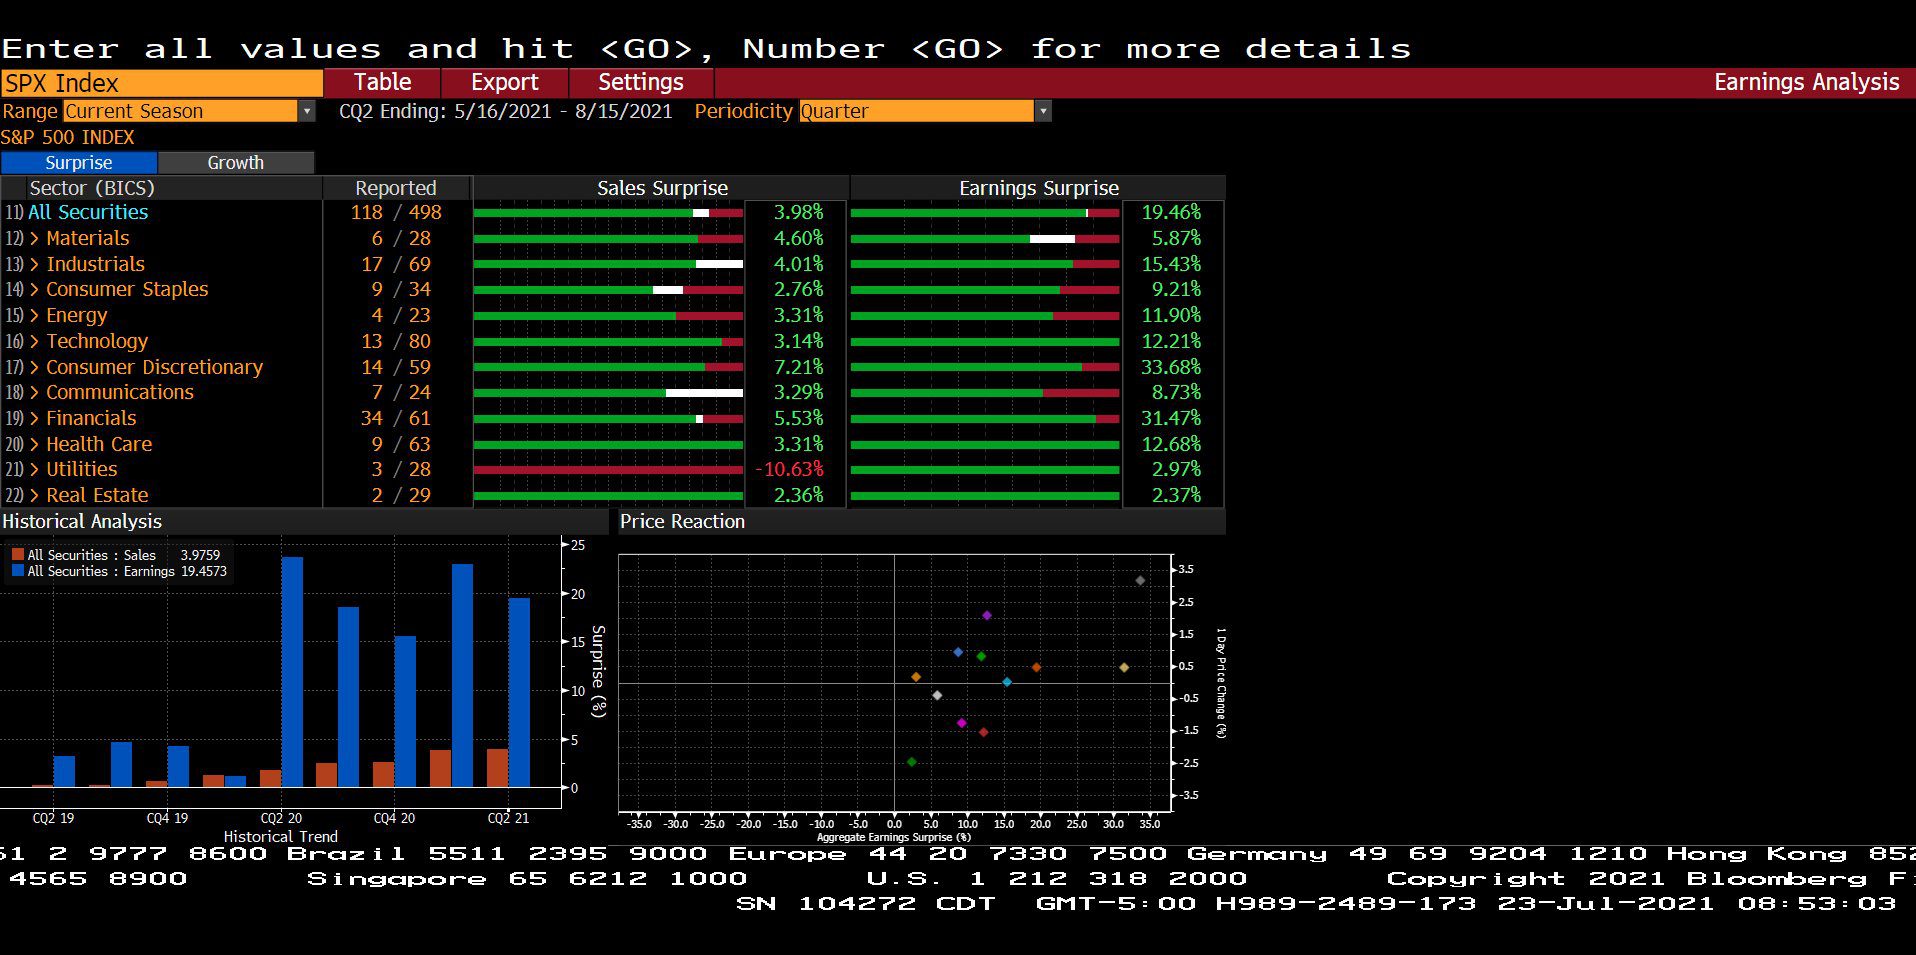The width and height of the screenshot is (1916, 955).
Task: Select the Surprise tab
Action: [79, 162]
